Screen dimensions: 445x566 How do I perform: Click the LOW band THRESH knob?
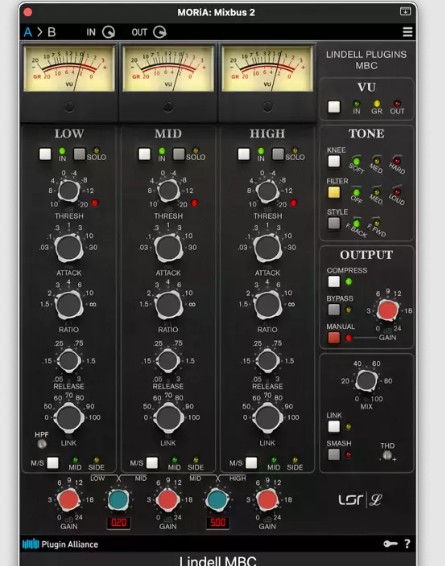click(69, 191)
